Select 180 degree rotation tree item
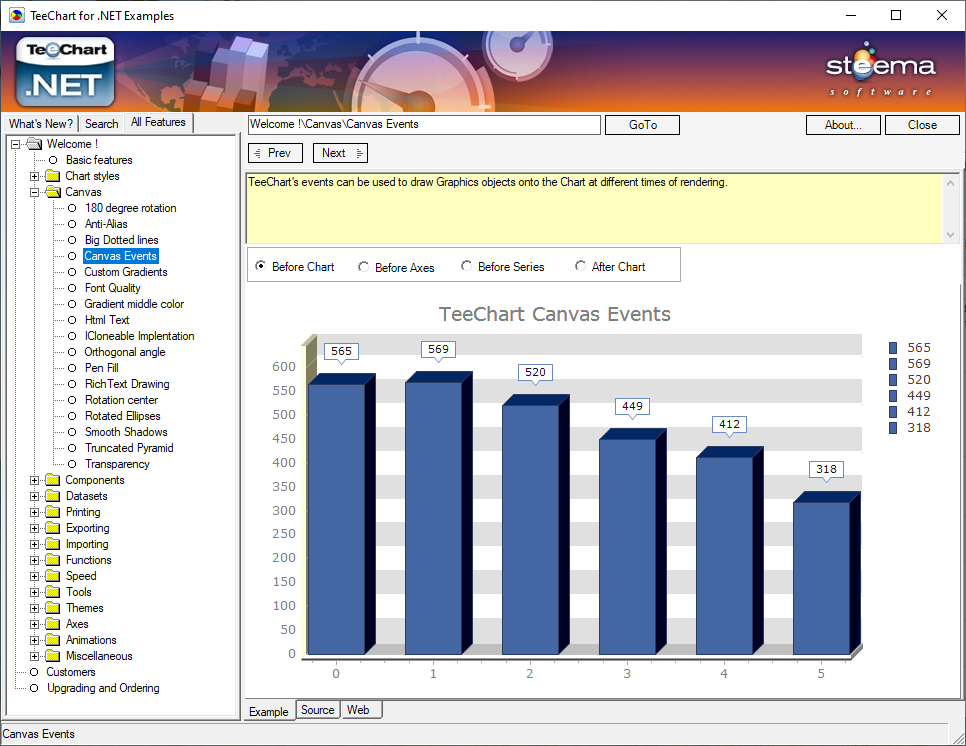 click(131, 208)
